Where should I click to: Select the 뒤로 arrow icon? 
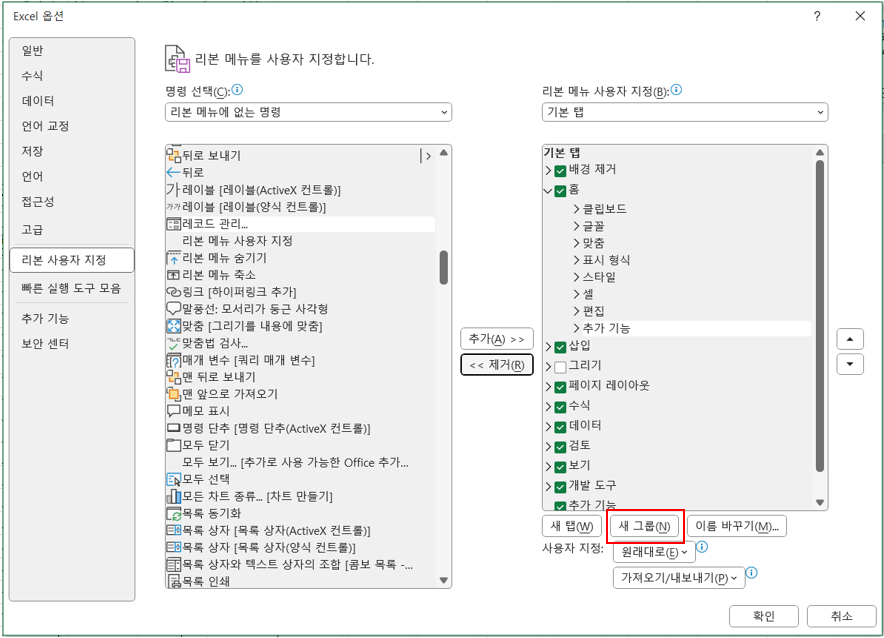point(174,172)
